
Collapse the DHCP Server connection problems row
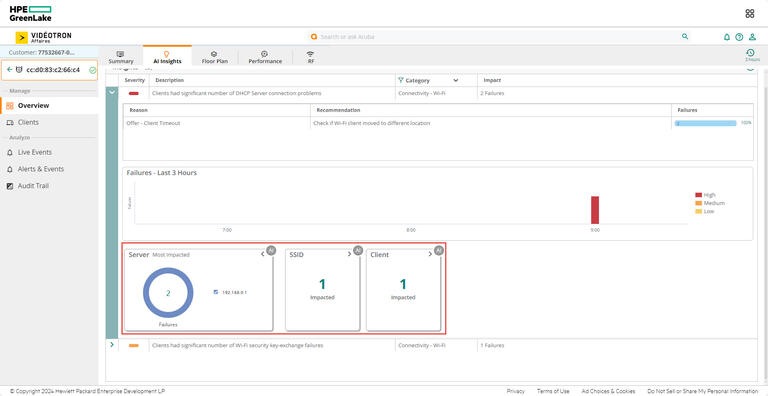coord(112,92)
